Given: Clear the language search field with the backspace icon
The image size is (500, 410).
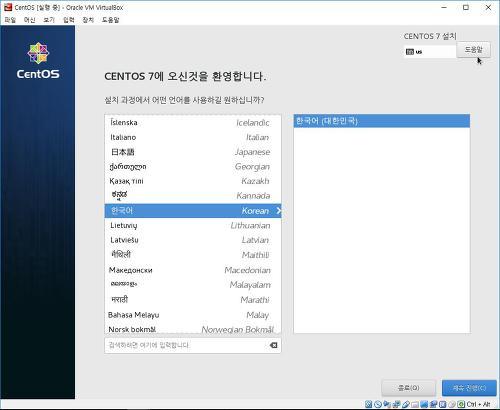Looking at the screenshot, I should [273, 345].
